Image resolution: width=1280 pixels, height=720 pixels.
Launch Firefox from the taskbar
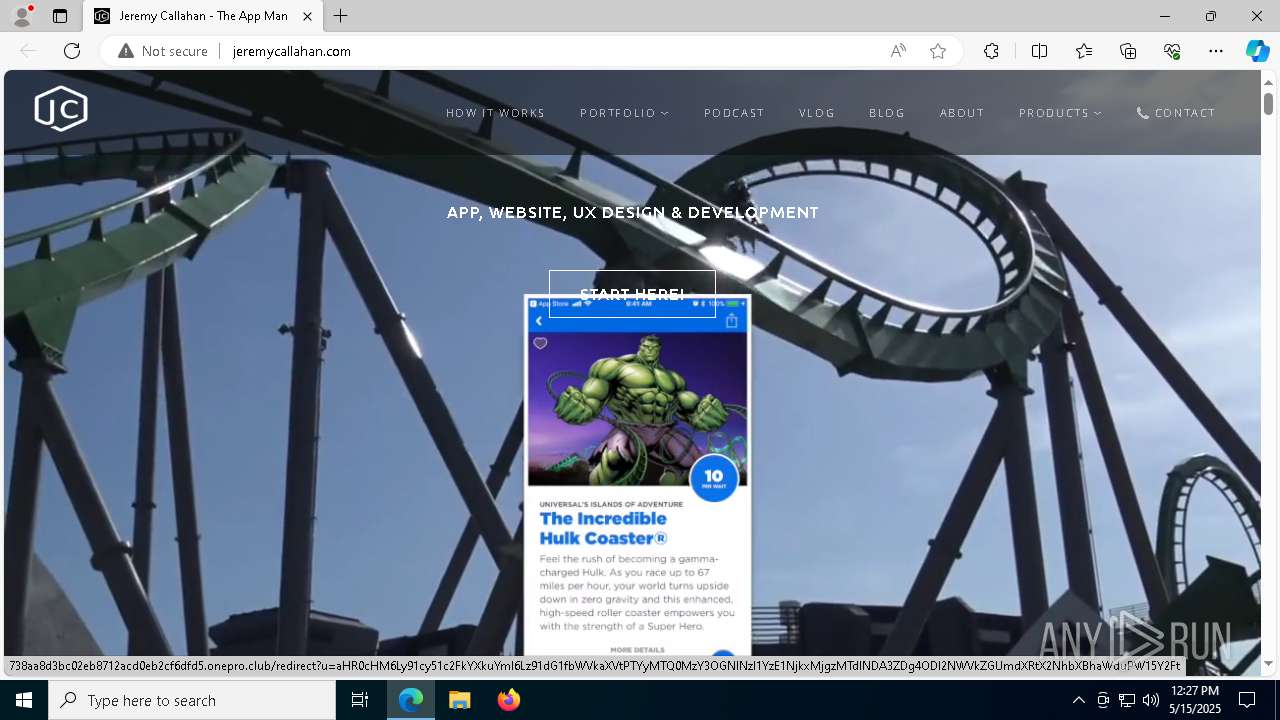coord(508,700)
